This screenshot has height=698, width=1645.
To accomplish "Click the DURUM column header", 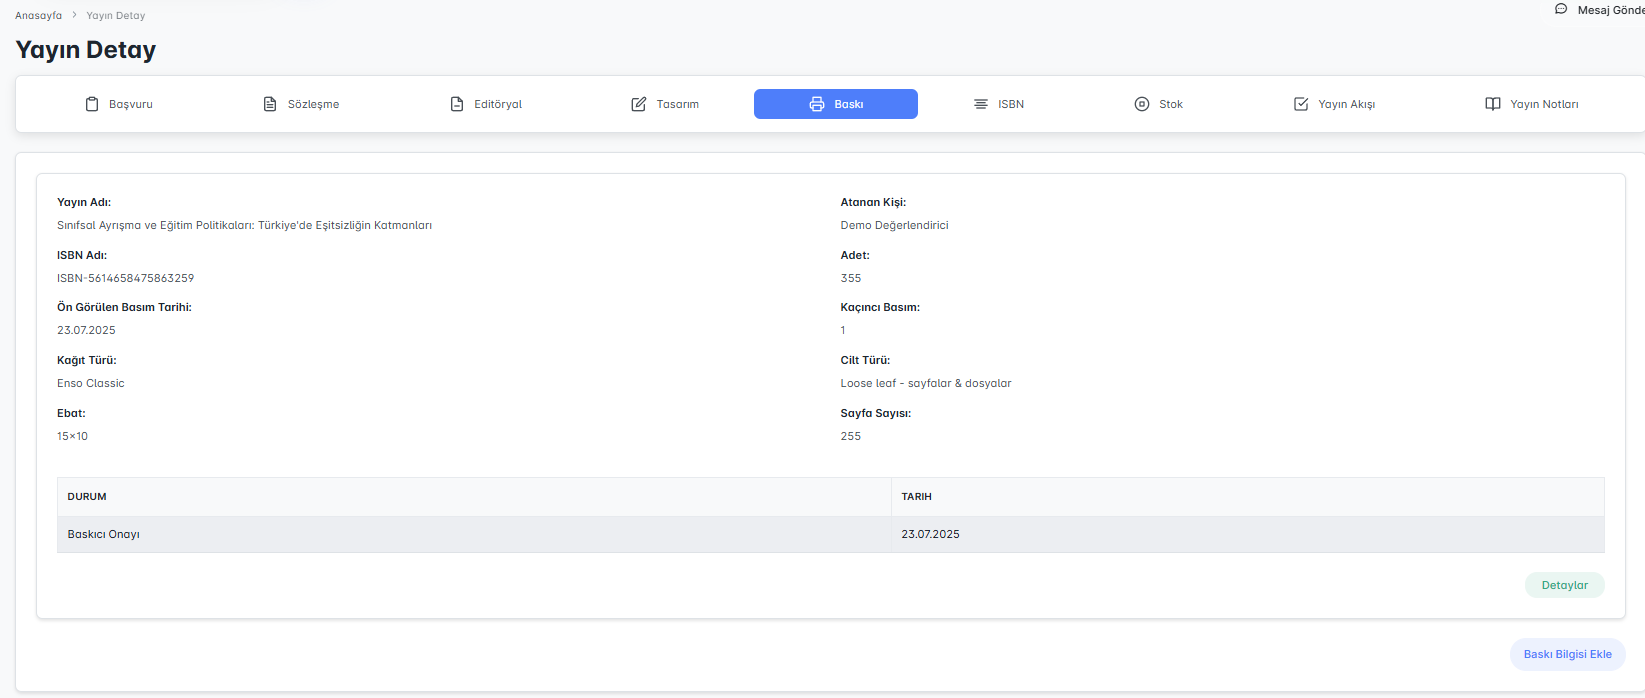I will (x=87, y=496).
